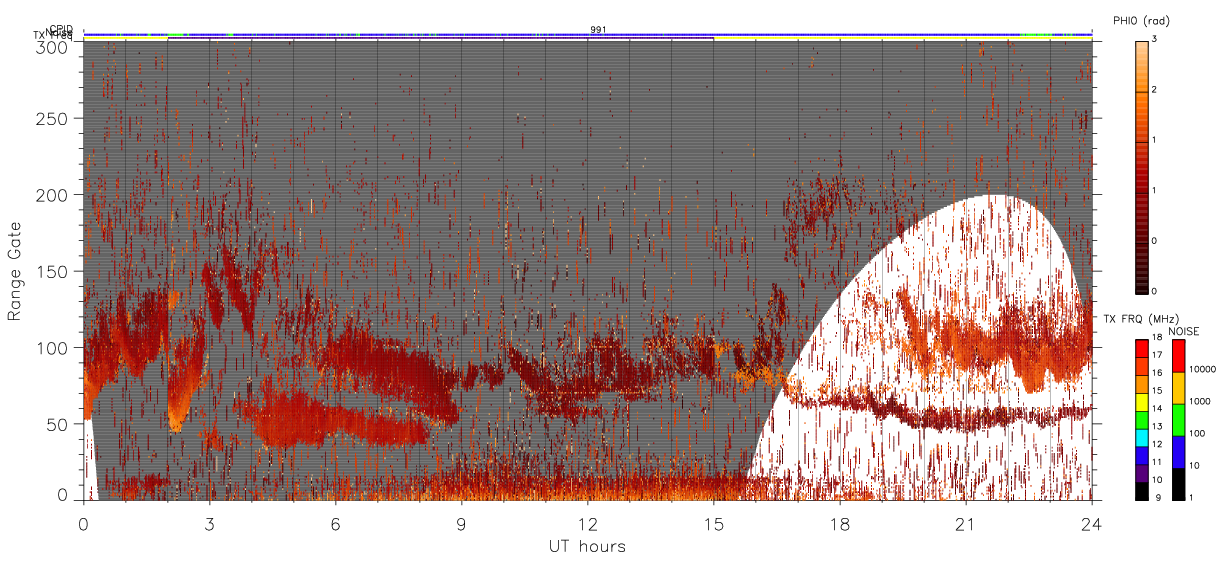Click the '18' label on TX FRQ legend
Viewport: 1228px width, 567px height.
coord(1158,338)
